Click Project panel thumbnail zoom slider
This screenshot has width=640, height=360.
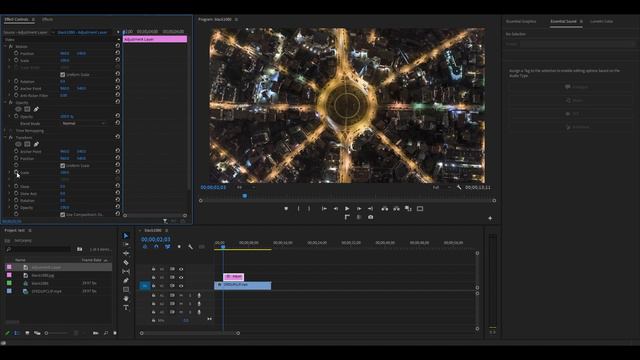pyautogui.click(x=56, y=333)
